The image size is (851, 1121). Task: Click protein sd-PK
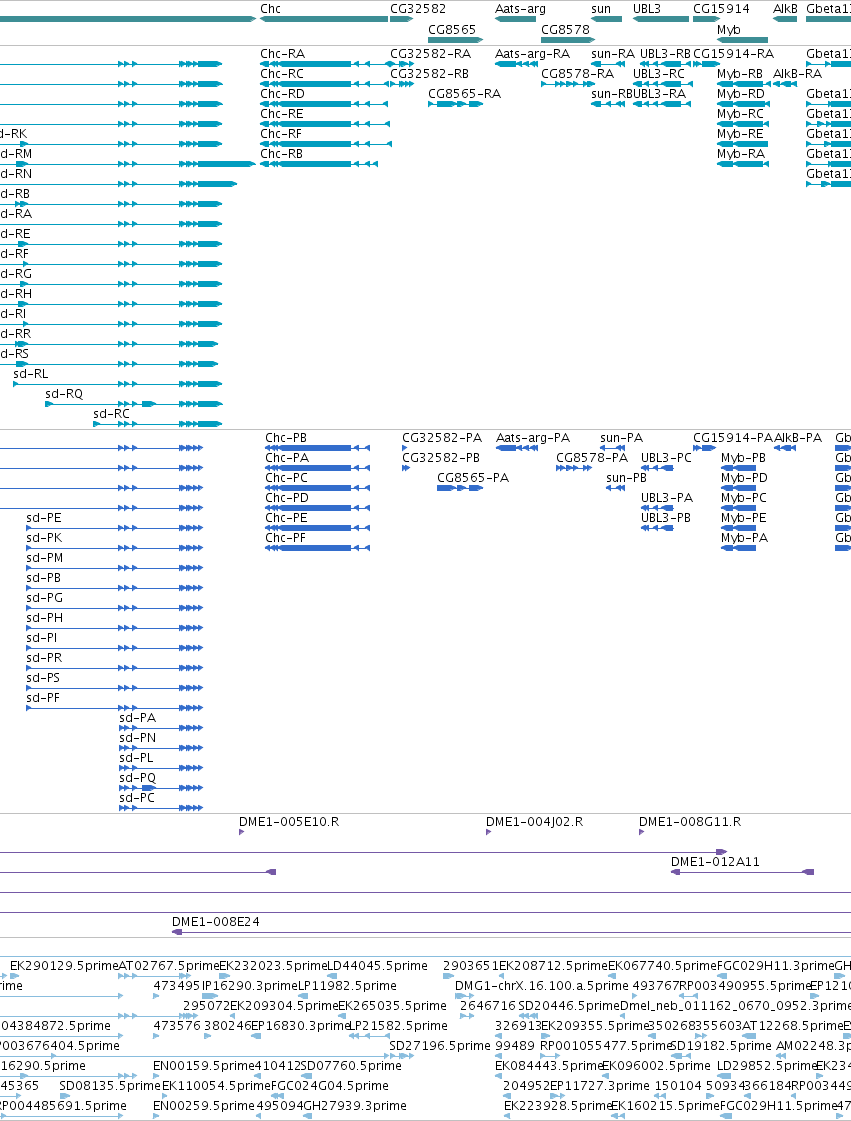pos(114,548)
